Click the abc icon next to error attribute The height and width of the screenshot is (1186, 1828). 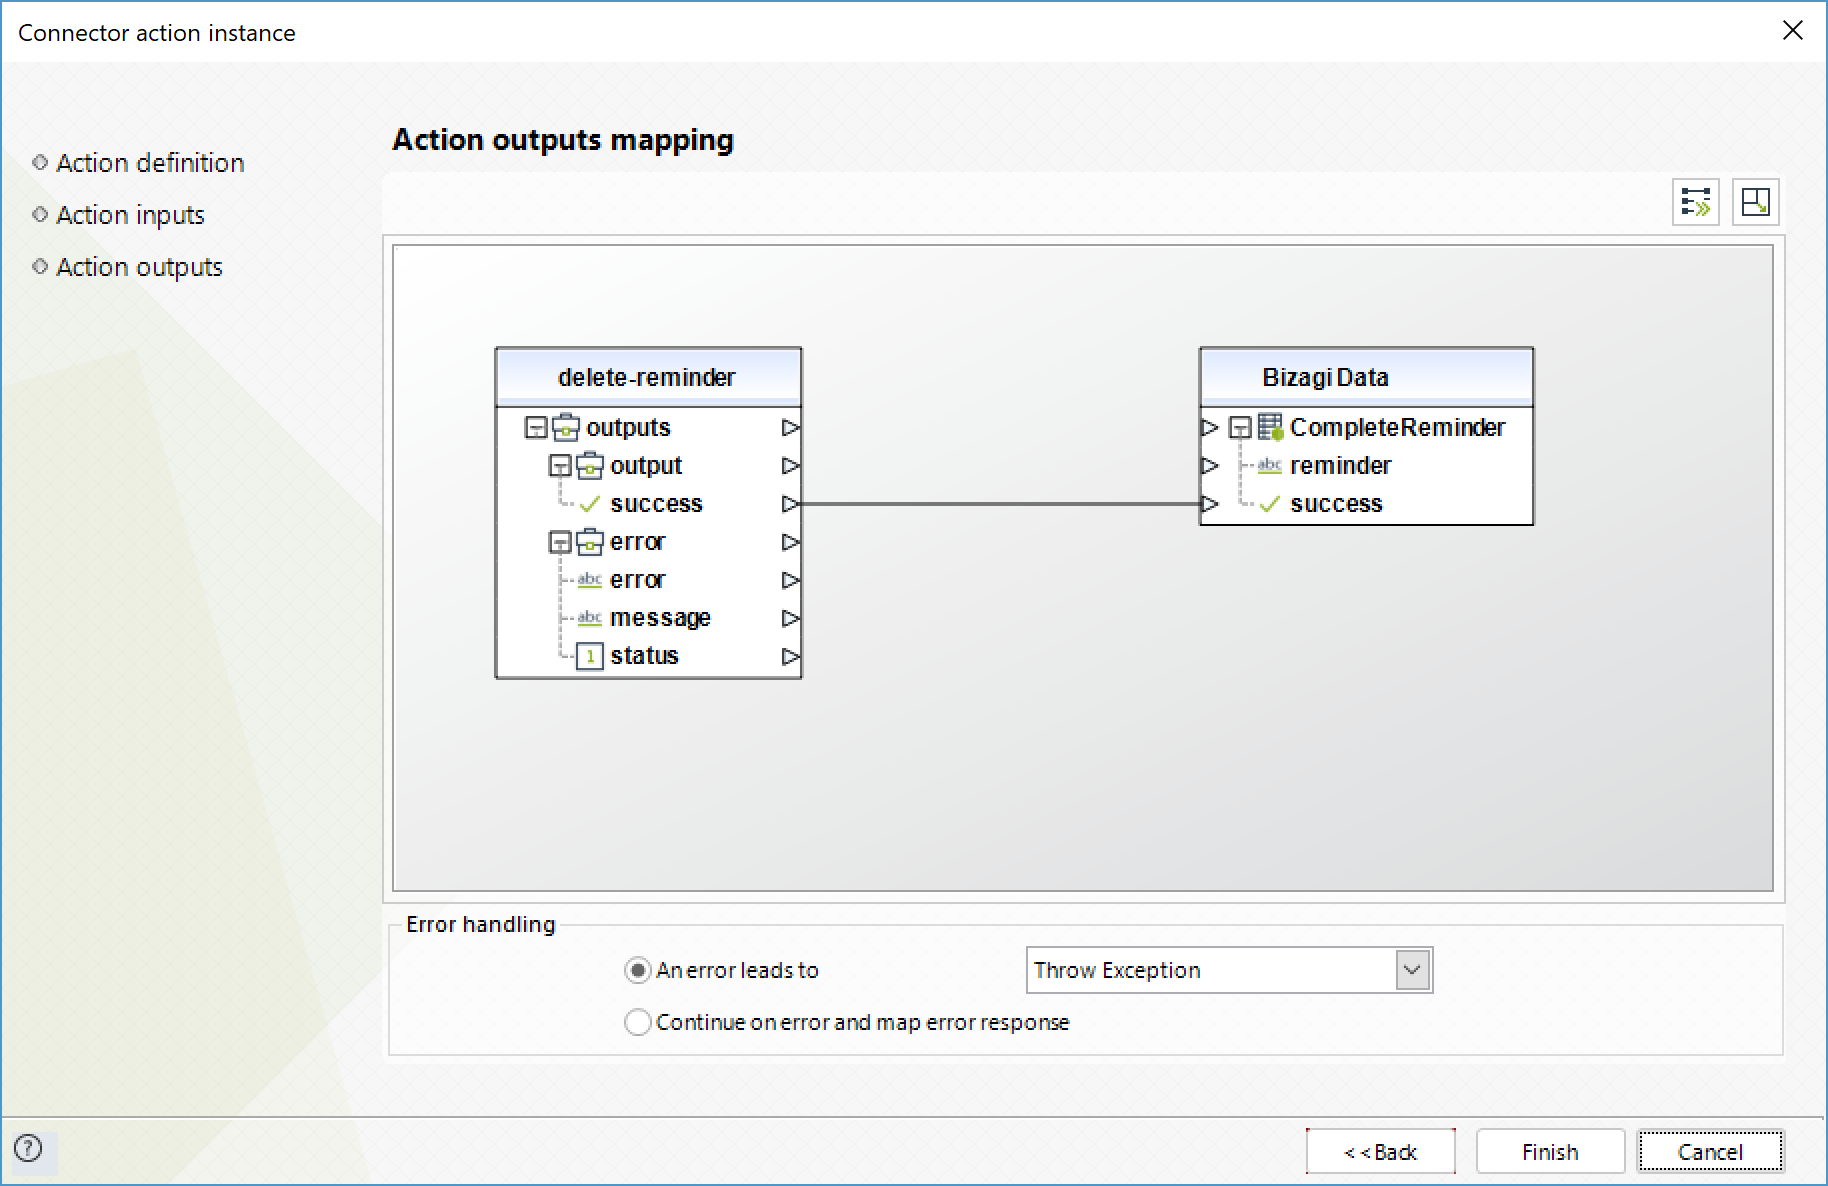590,579
